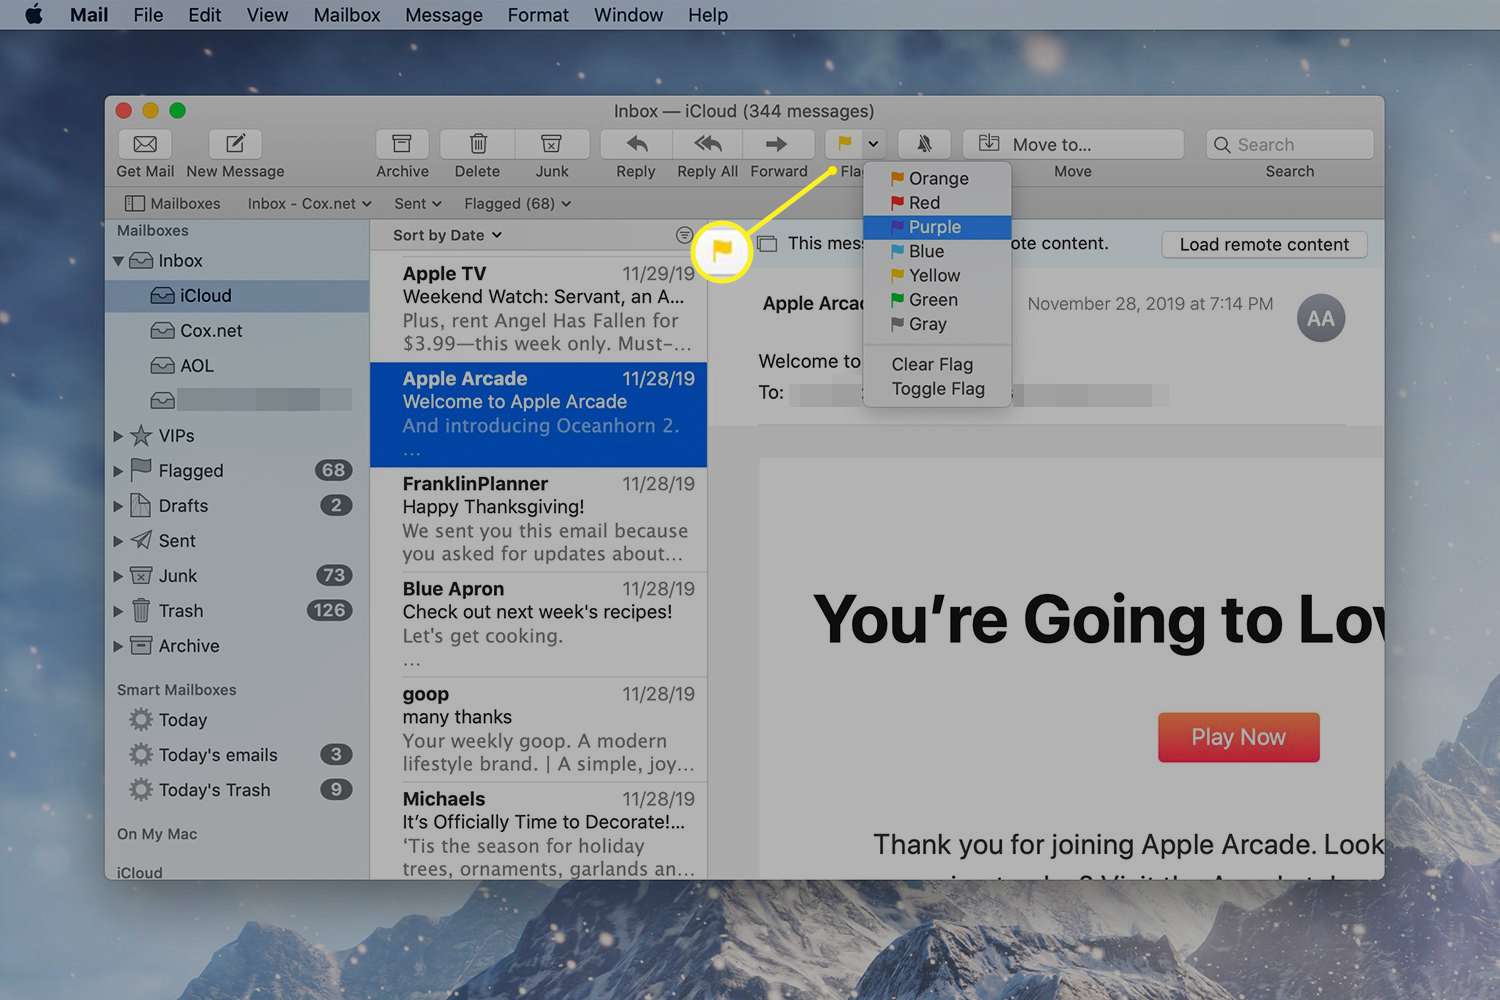Open the Format menu in menu bar

[x=538, y=15]
